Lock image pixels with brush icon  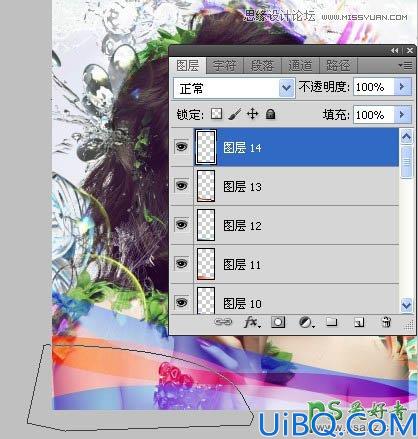pyautogui.click(x=235, y=114)
